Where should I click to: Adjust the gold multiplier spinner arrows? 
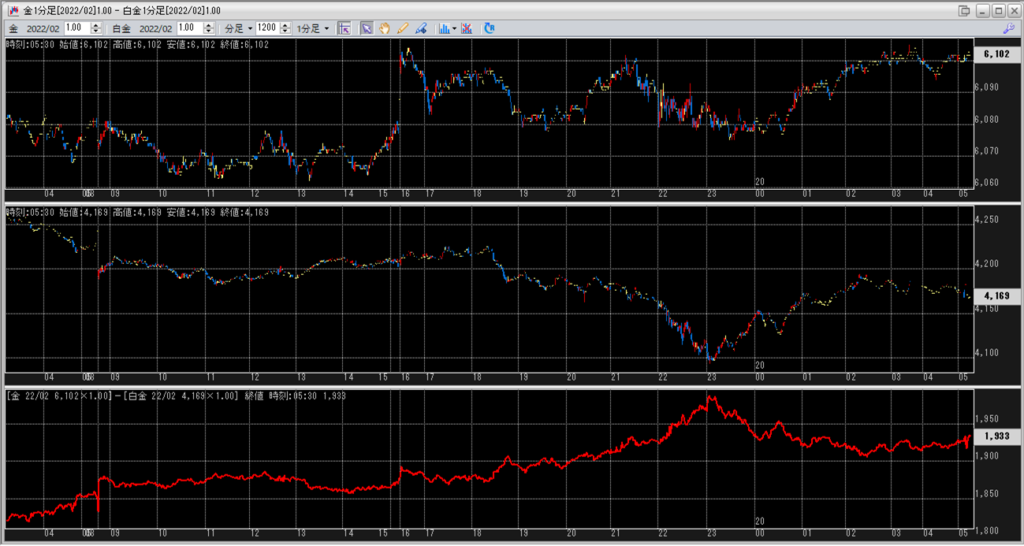94,28
